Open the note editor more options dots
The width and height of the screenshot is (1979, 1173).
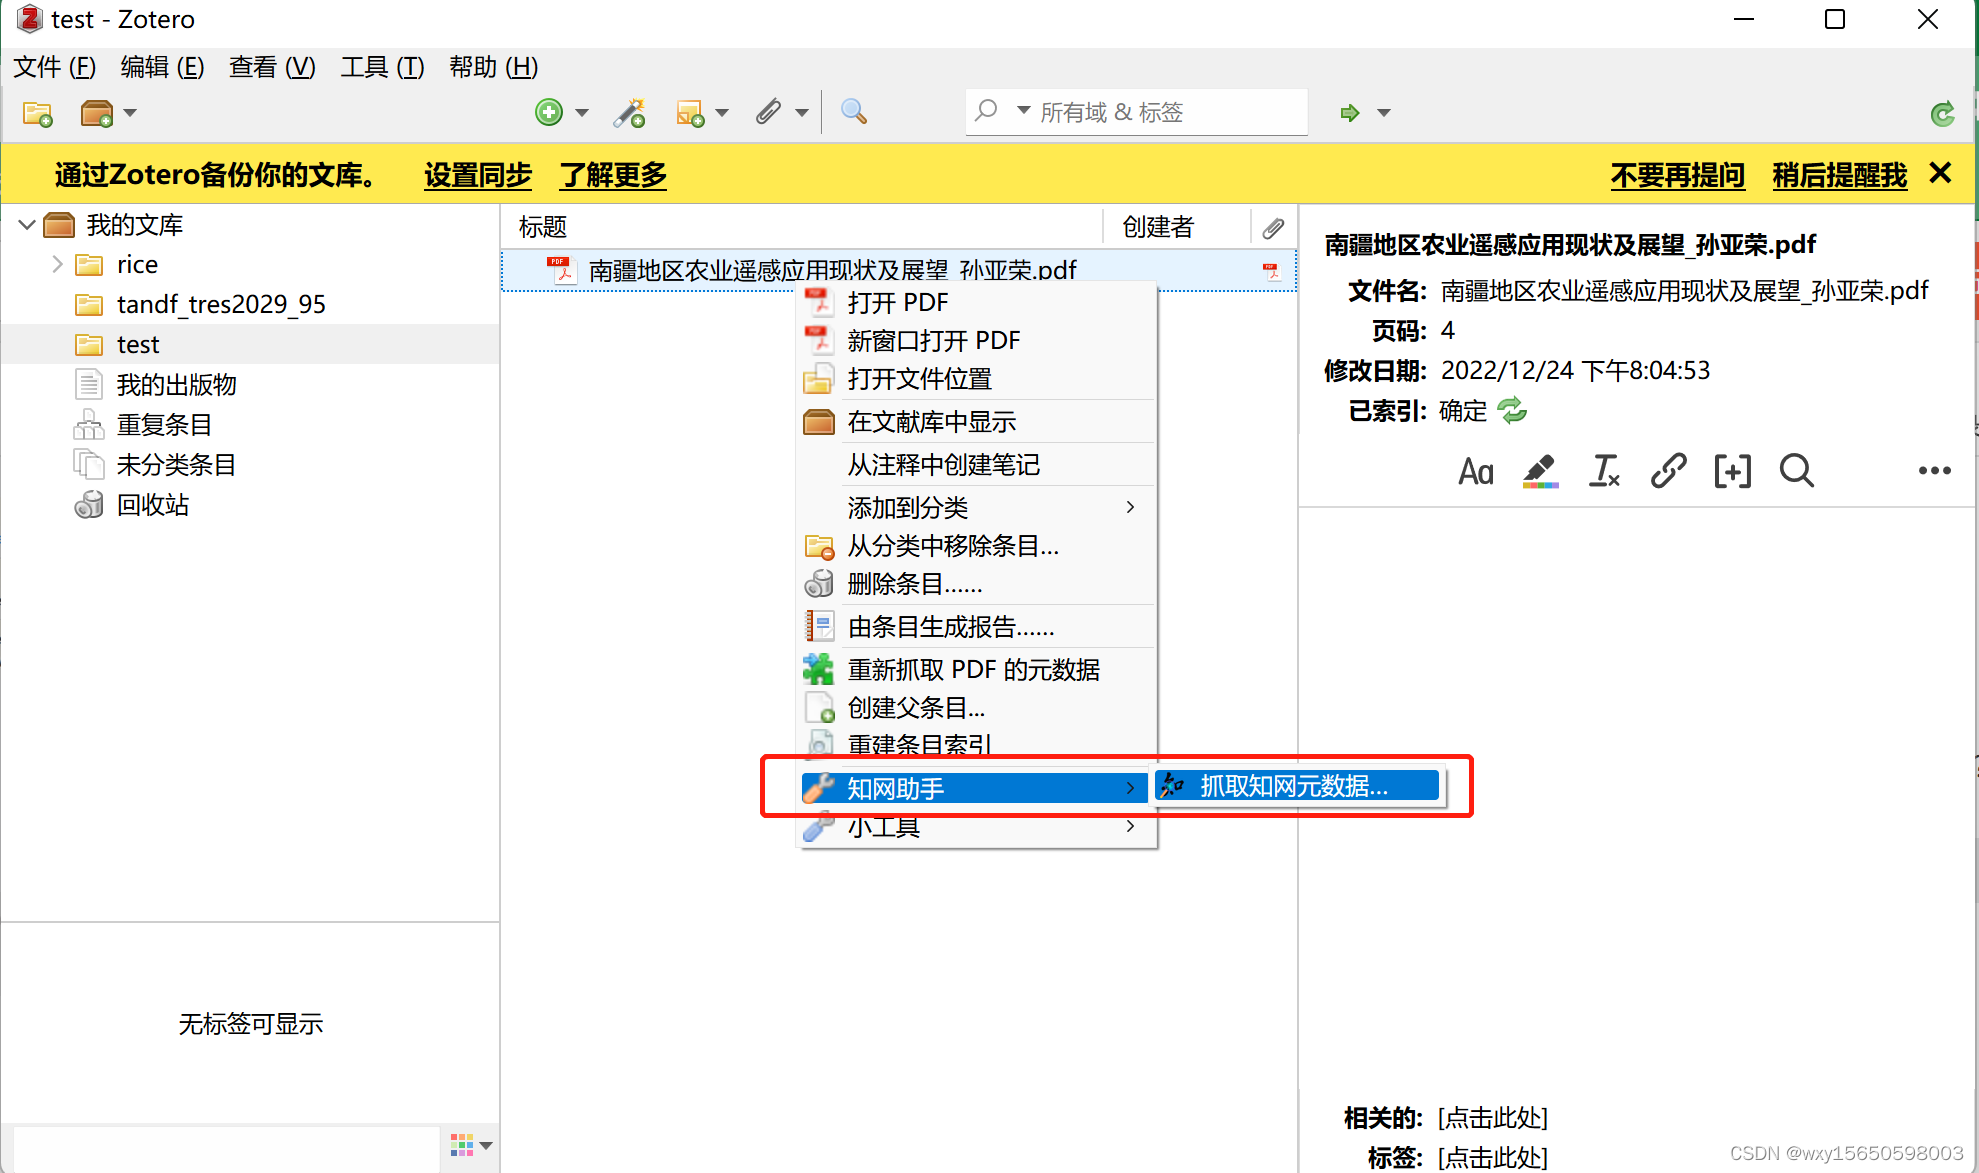coord(1934,471)
